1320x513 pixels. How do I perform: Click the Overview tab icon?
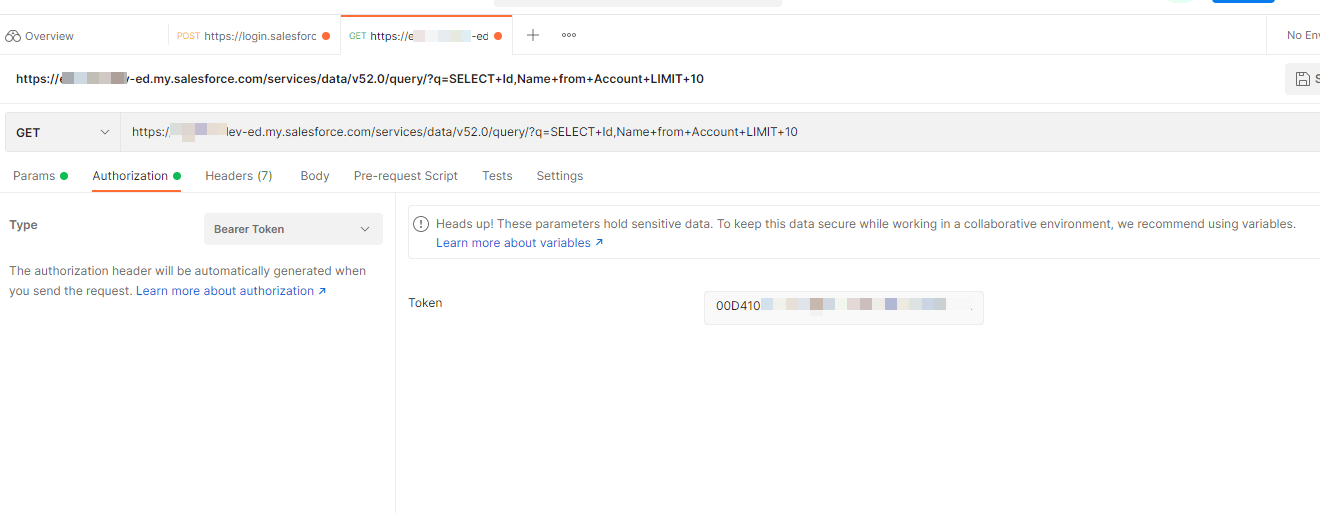coord(13,36)
